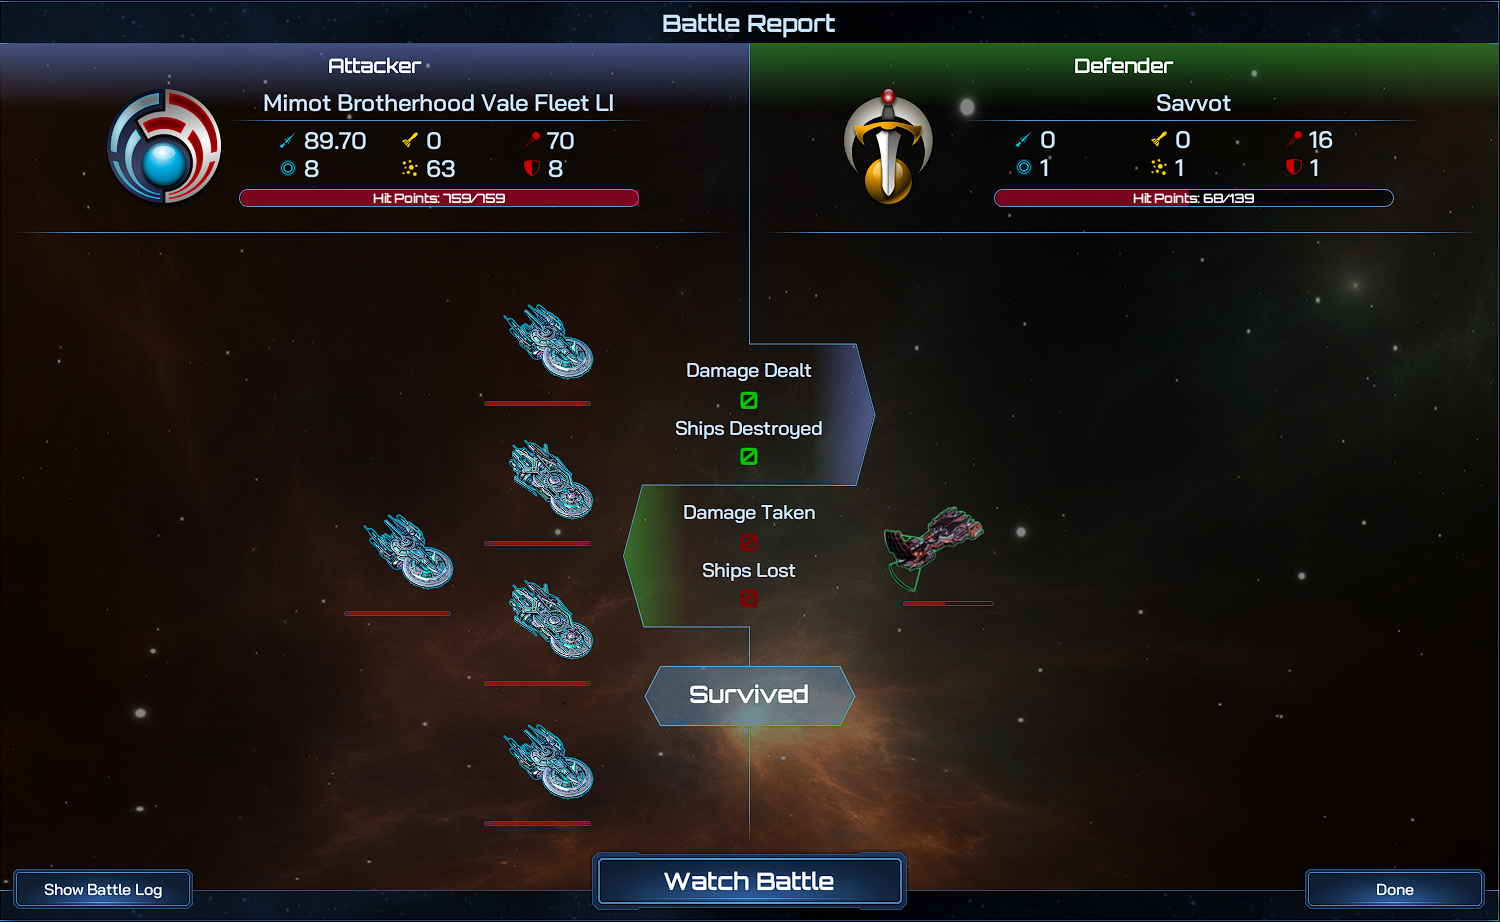The image size is (1500, 922).
Task: Click attacker's missile attack icon beside 70
Action: [532, 141]
